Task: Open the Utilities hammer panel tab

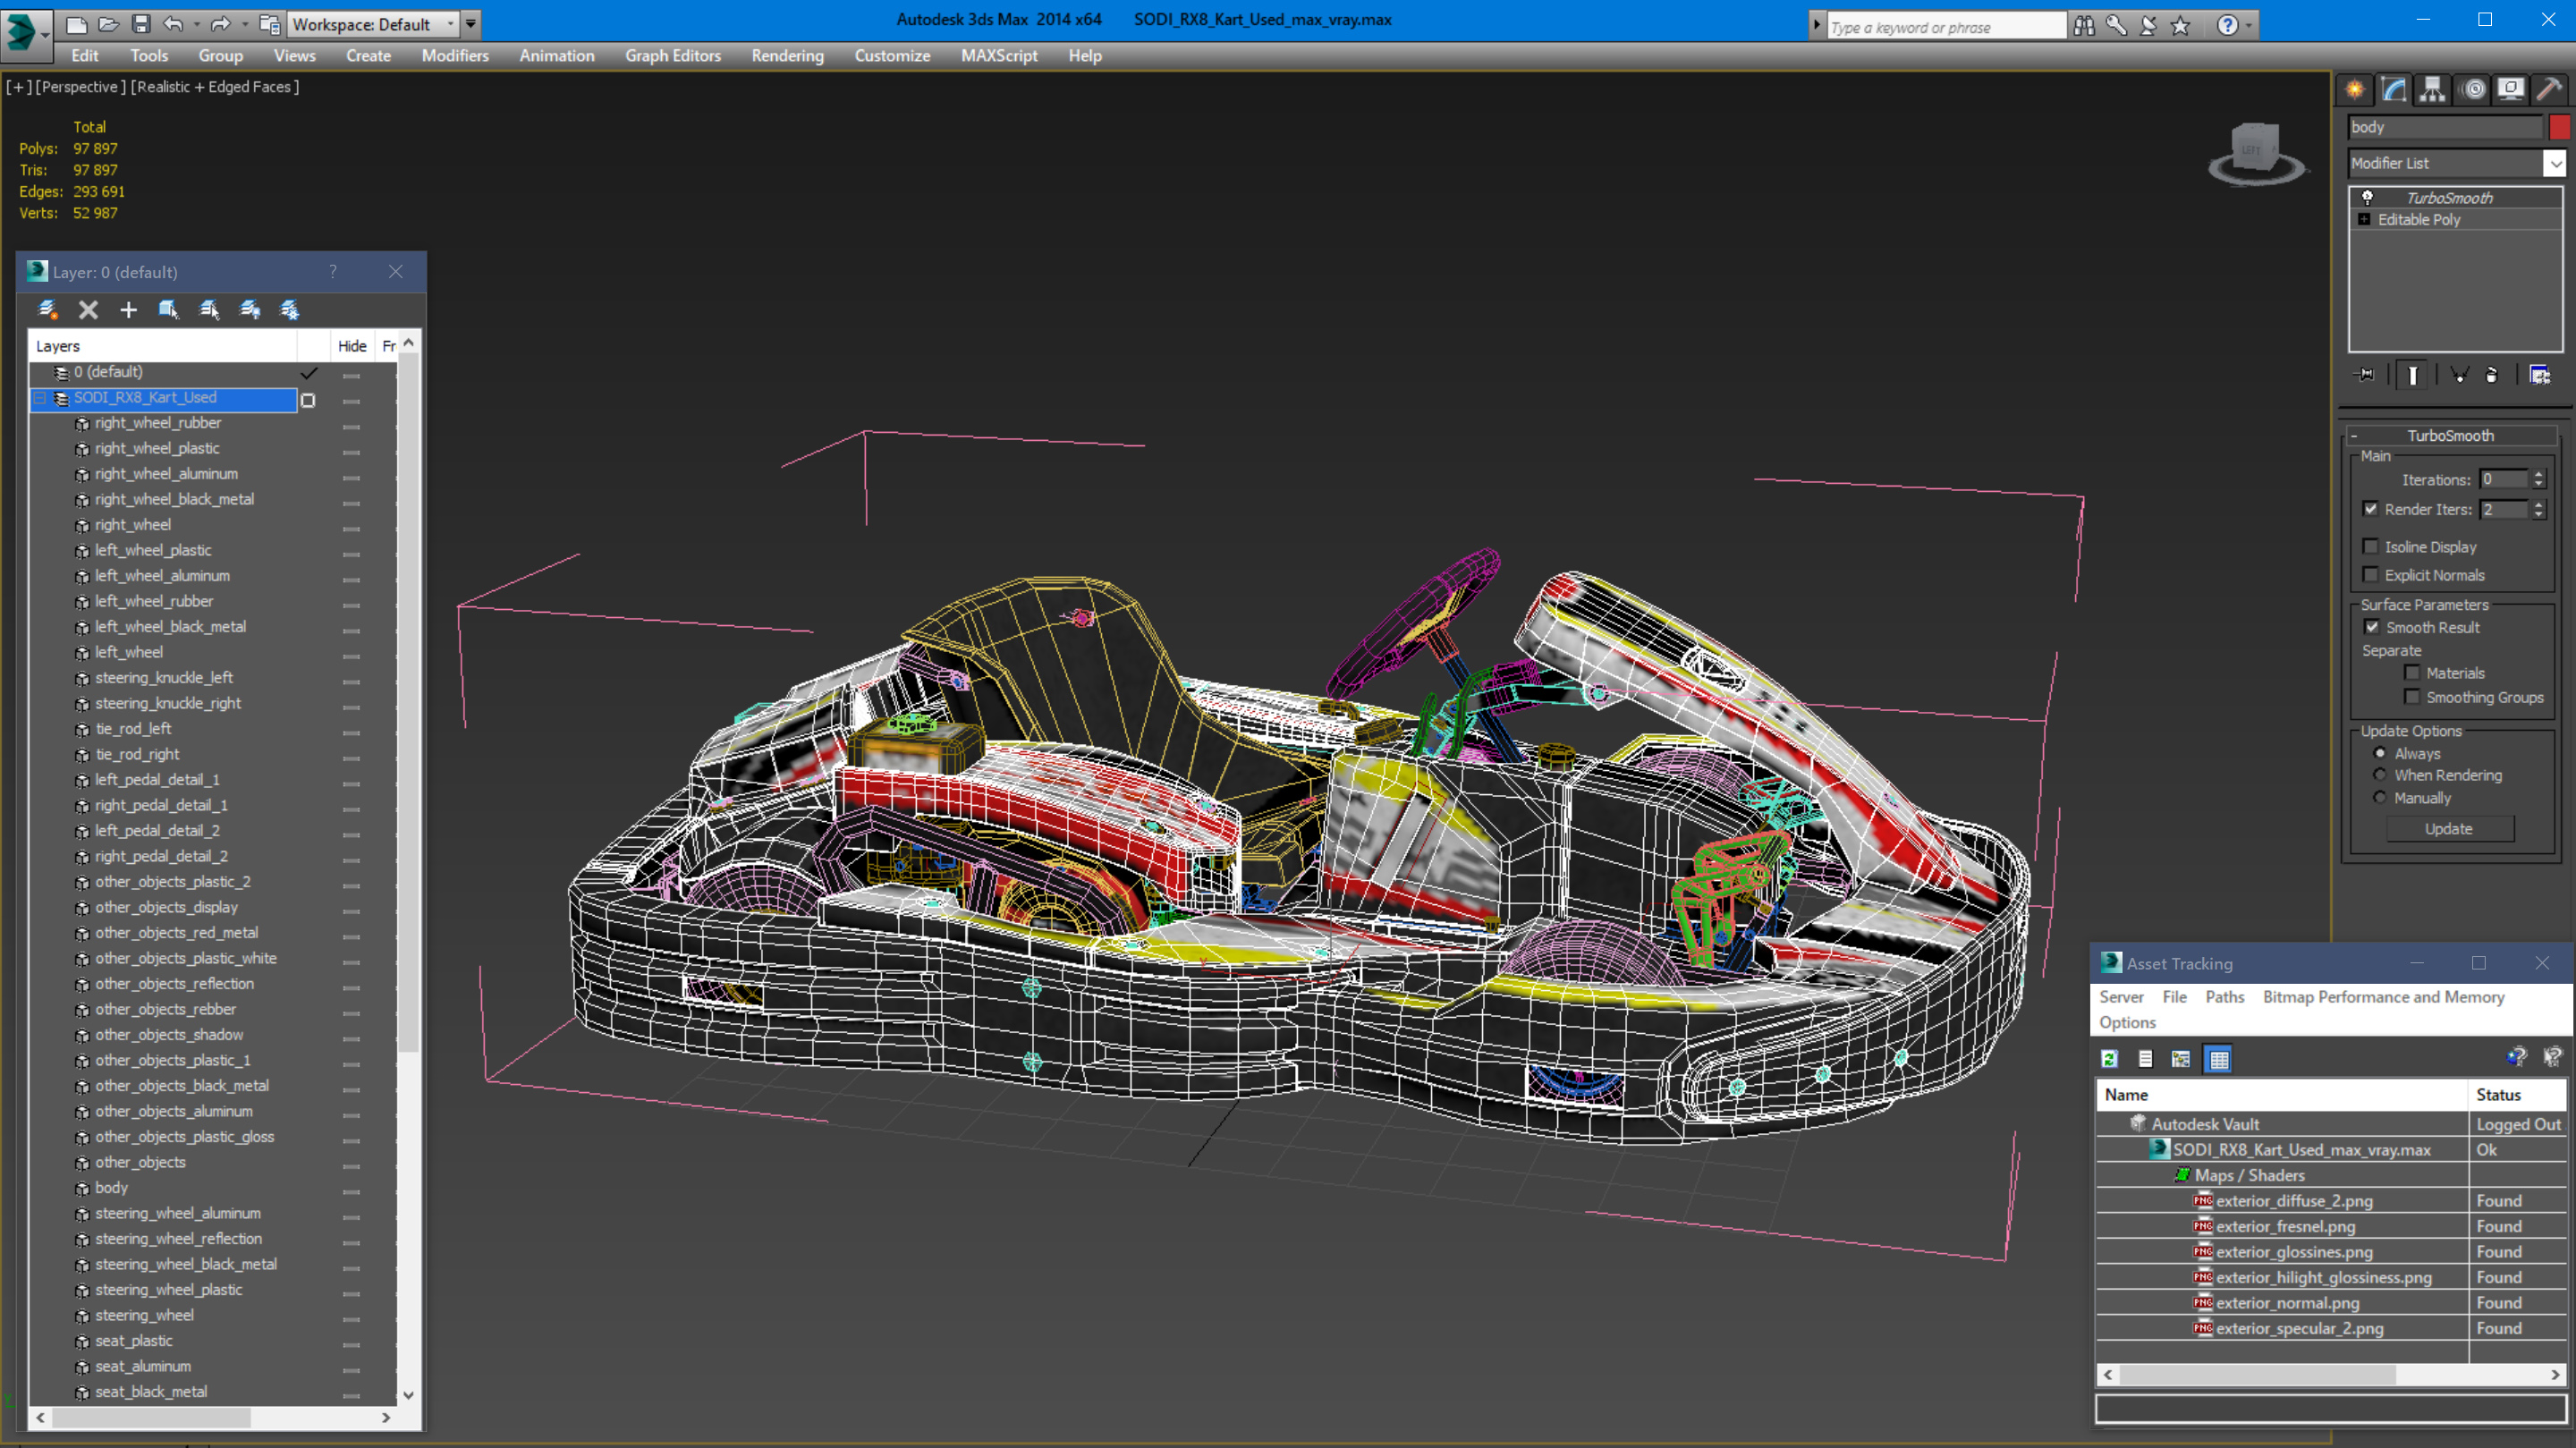Action: [2550, 90]
